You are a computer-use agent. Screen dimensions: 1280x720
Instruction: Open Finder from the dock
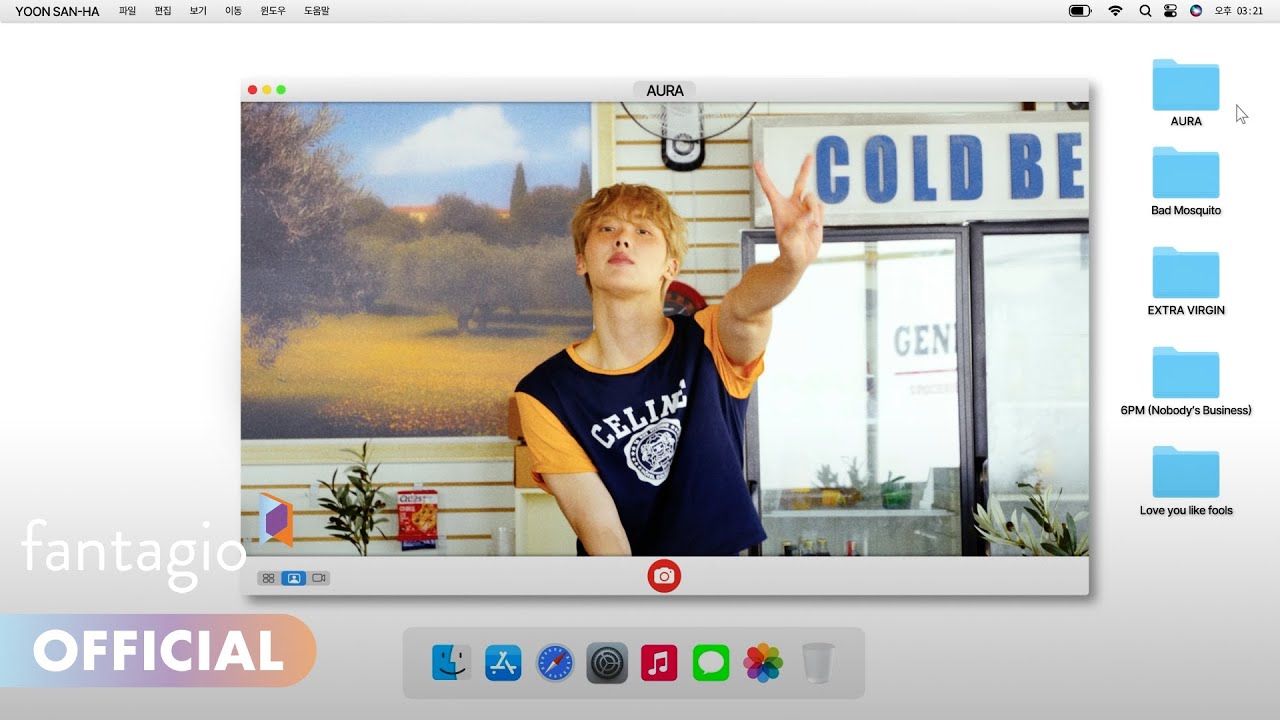(x=451, y=662)
